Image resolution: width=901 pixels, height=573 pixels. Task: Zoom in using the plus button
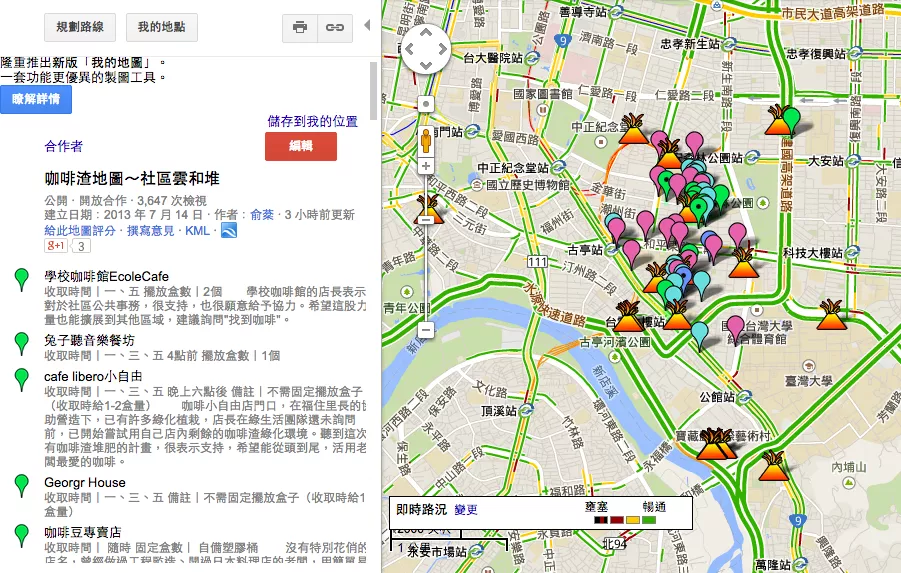coord(426,167)
